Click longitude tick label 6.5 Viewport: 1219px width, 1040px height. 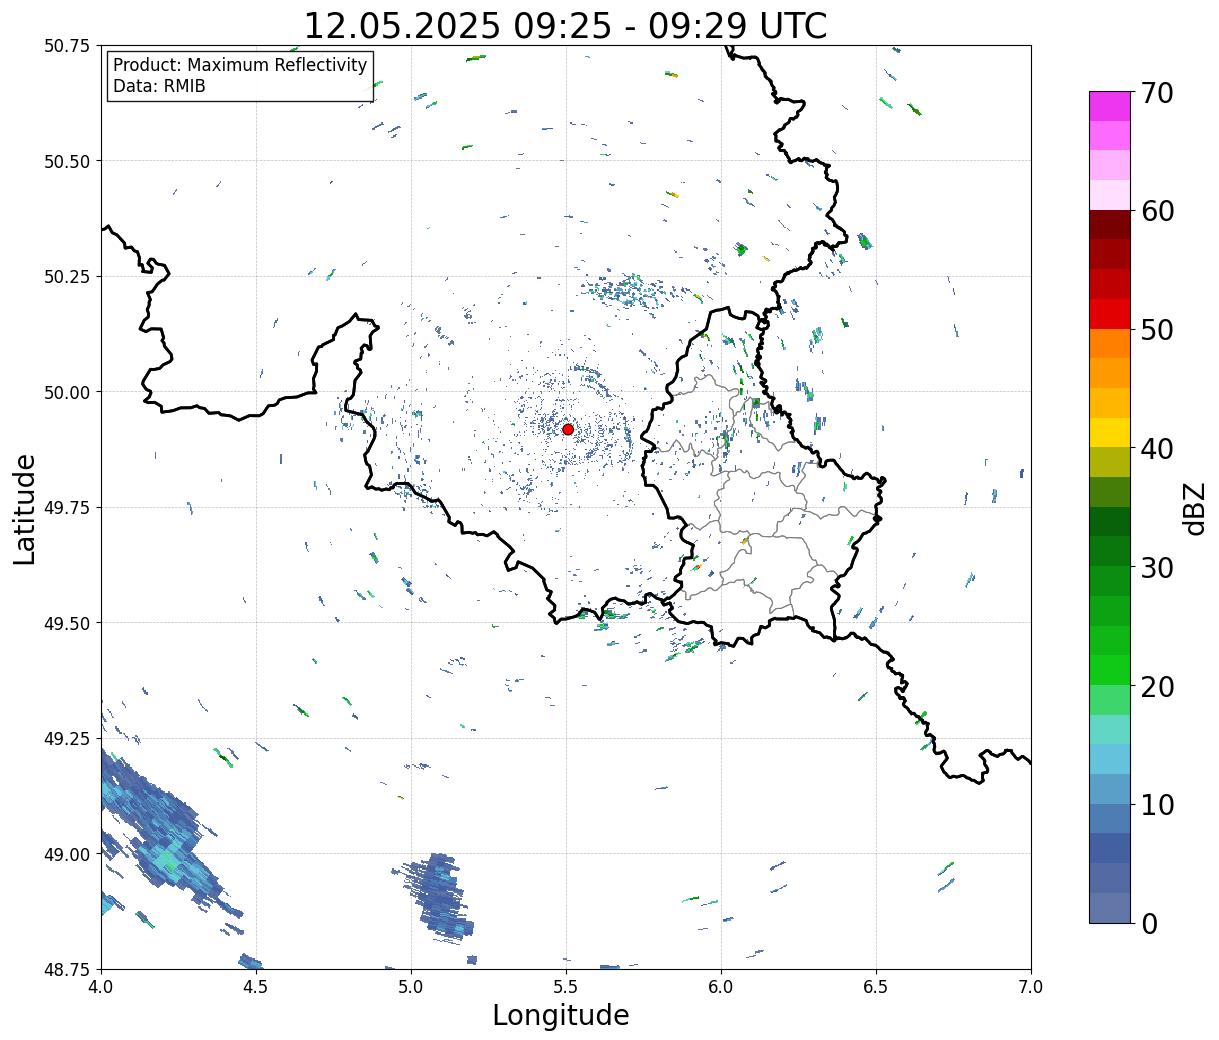pos(876,987)
